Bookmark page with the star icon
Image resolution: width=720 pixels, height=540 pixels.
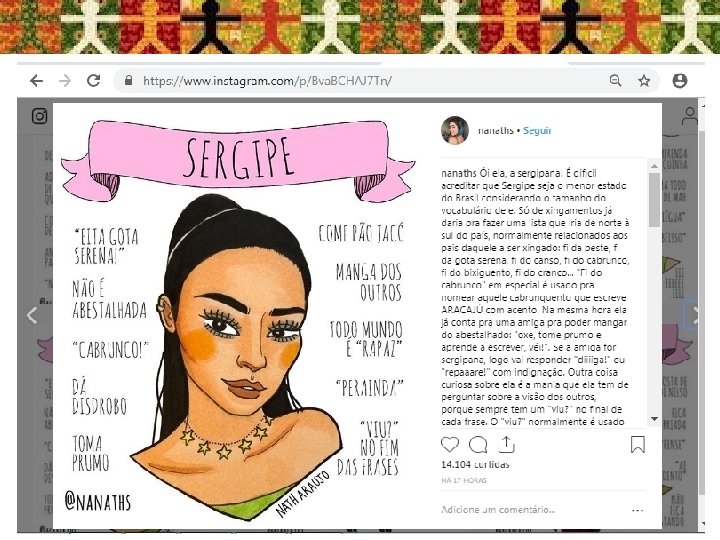(x=644, y=81)
